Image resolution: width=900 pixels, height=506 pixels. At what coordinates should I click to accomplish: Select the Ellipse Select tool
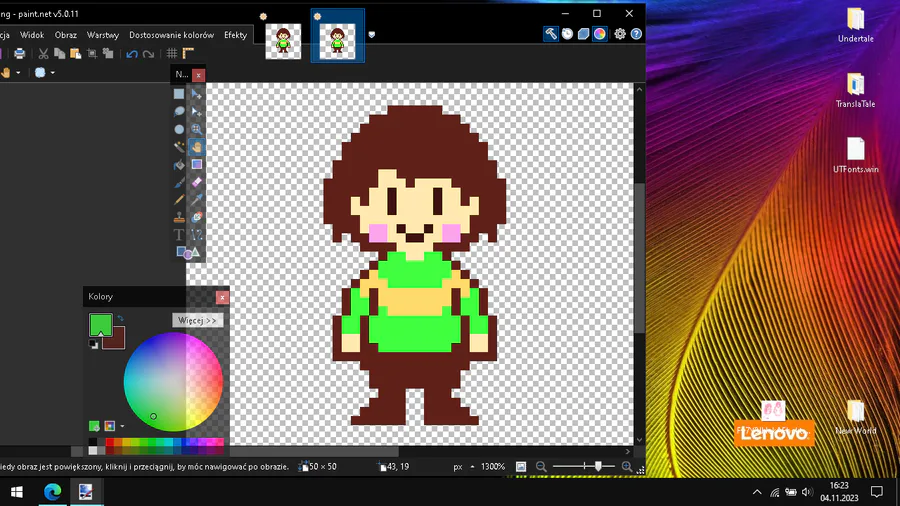coord(179,130)
